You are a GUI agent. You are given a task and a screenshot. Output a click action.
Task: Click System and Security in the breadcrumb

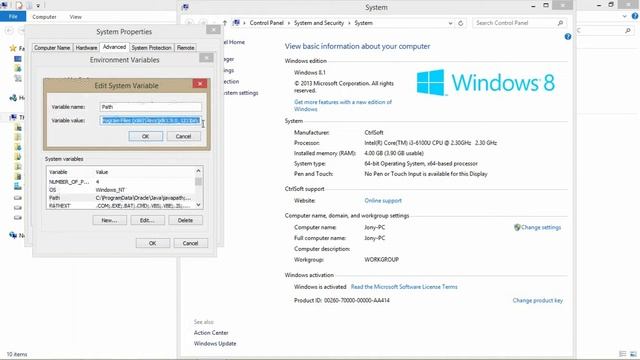pyautogui.click(x=319, y=23)
